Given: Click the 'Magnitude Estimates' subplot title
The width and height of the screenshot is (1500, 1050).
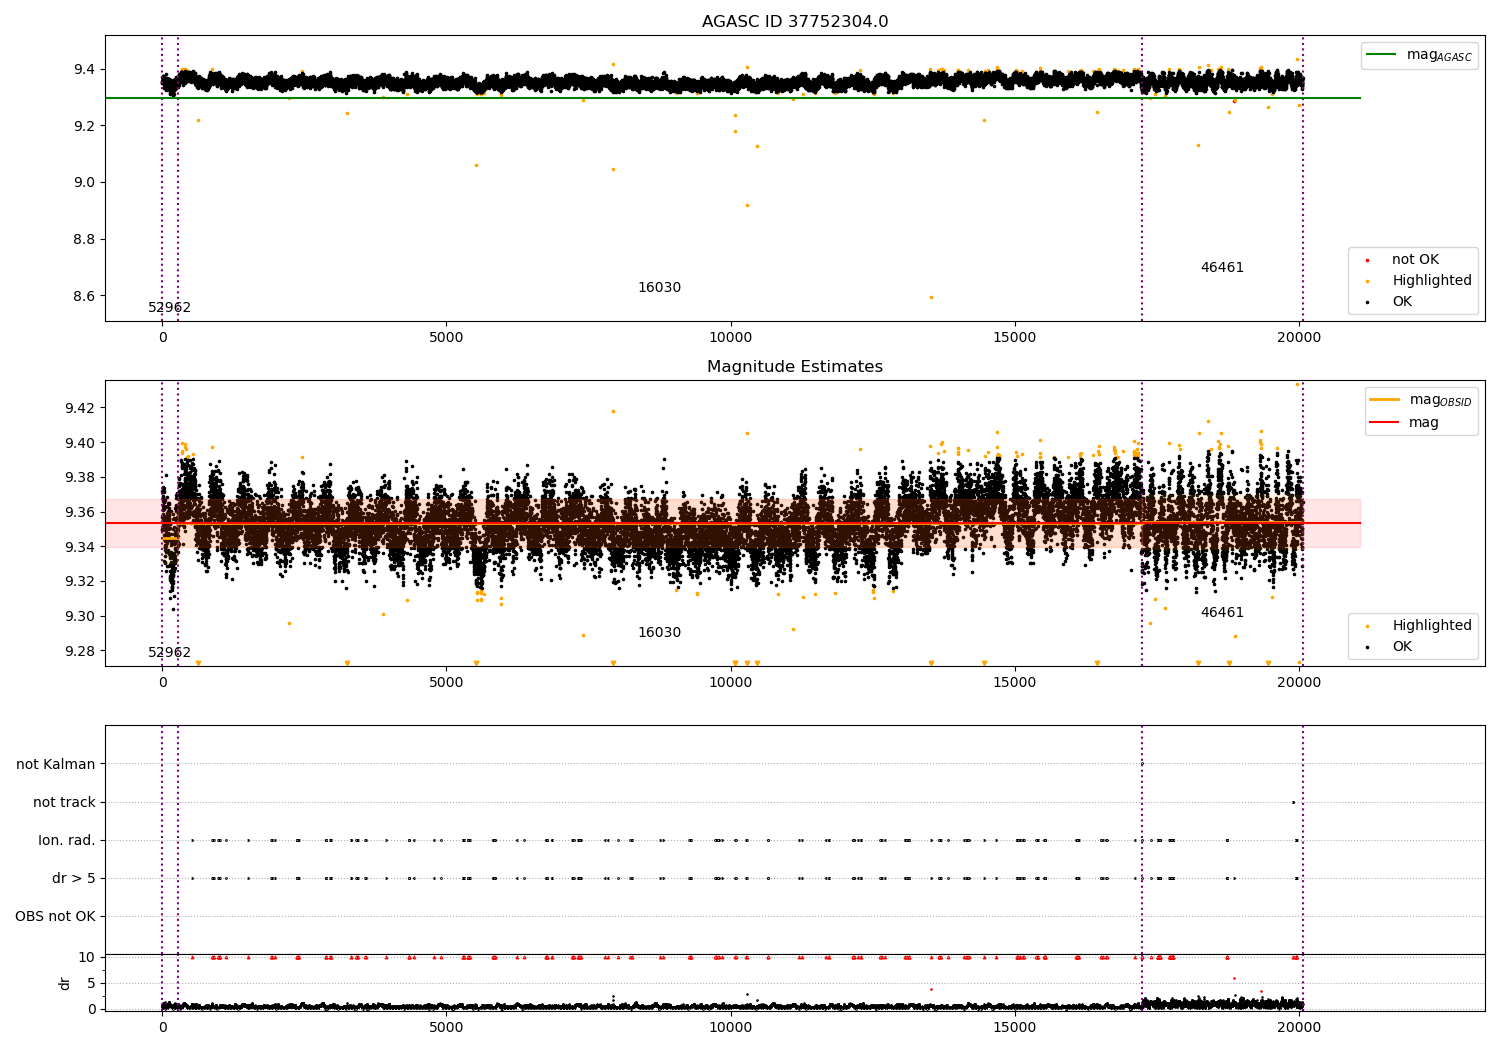Looking at the screenshot, I should pyautogui.click(x=795, y=367).
